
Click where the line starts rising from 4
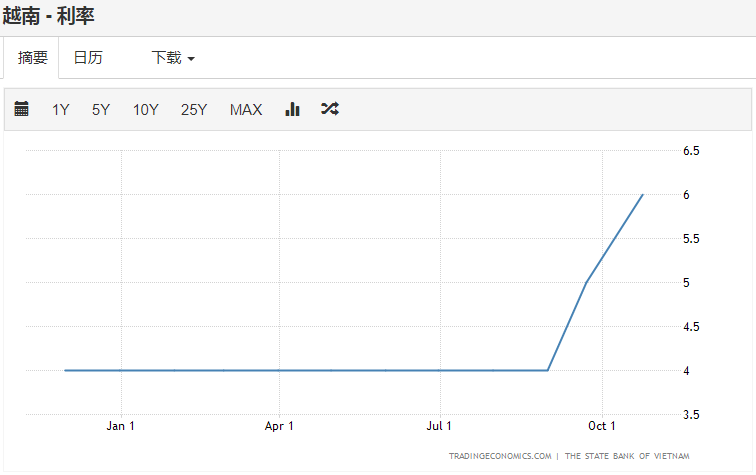(x=548, y=370)
